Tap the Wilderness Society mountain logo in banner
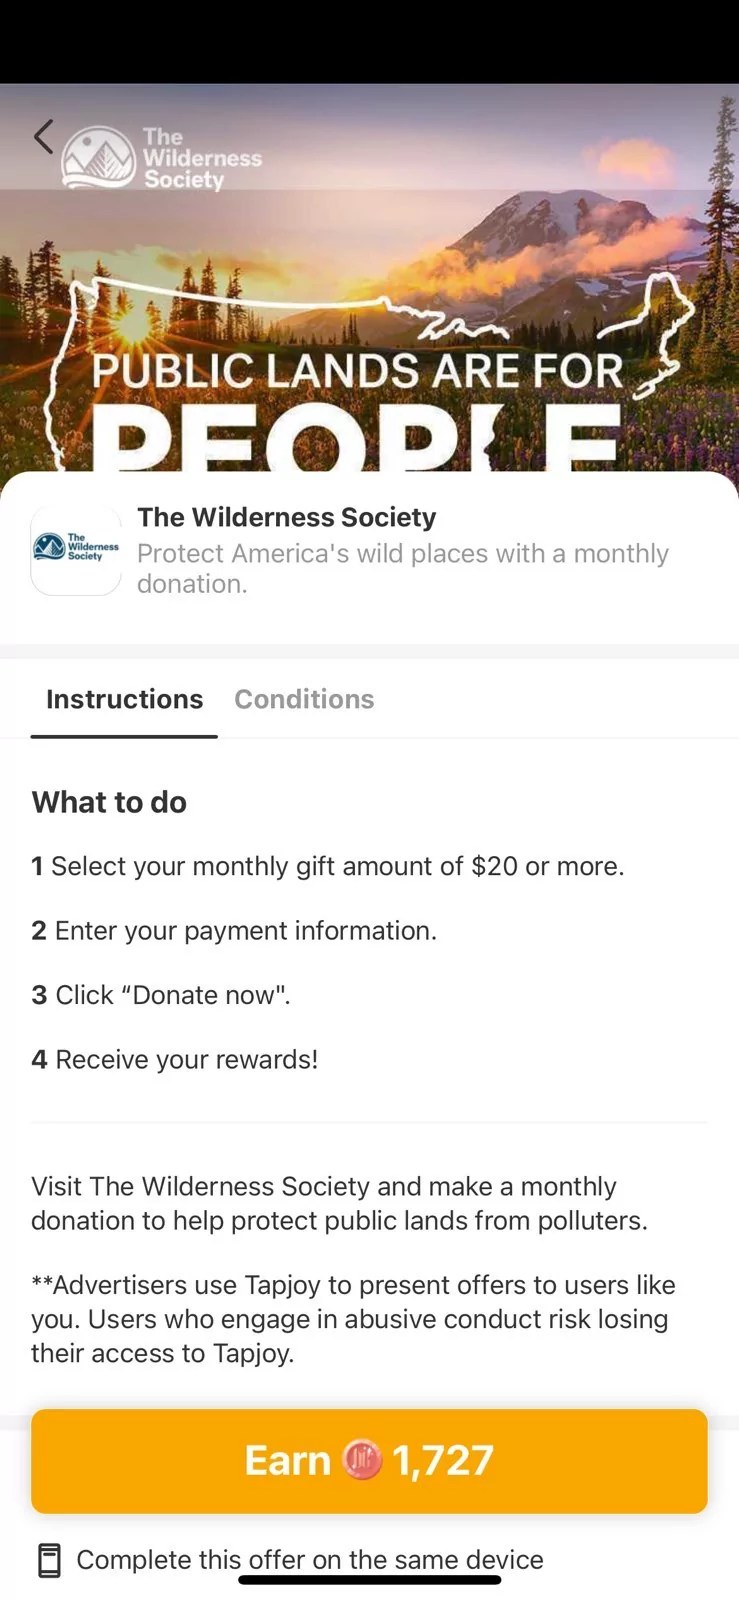Screen dimensions: 739x1600 coord(98,157)
